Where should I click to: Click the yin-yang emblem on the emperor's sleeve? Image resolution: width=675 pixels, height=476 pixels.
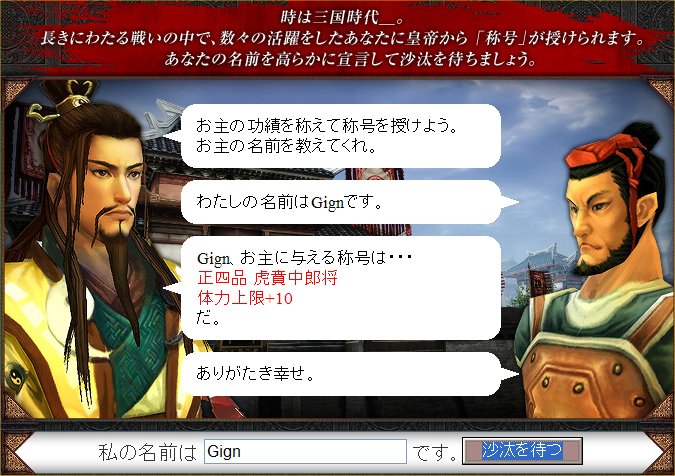pos(15,377)
